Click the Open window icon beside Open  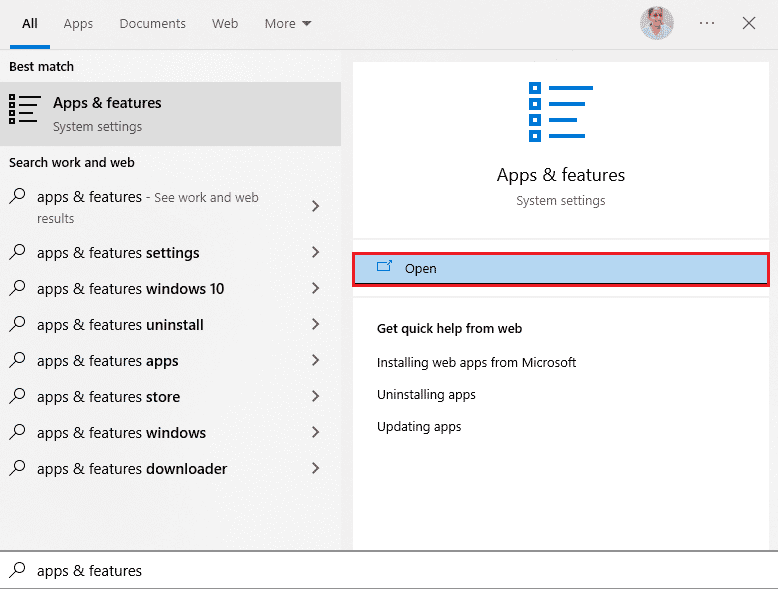(x=385, y=267)
